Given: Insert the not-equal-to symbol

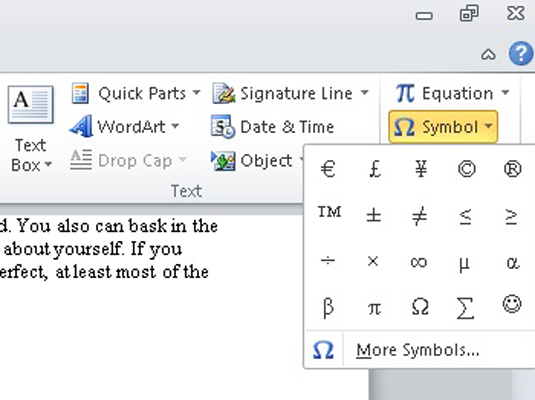Looking at the screenshot, I should pos(420,216).
